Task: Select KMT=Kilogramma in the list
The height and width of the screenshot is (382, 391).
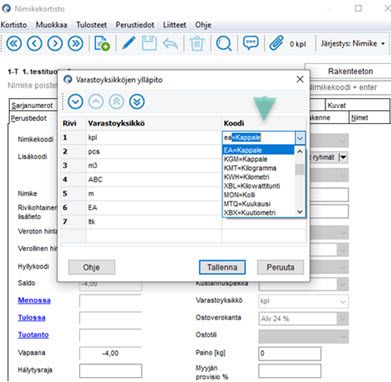Action: click(259, 168)
